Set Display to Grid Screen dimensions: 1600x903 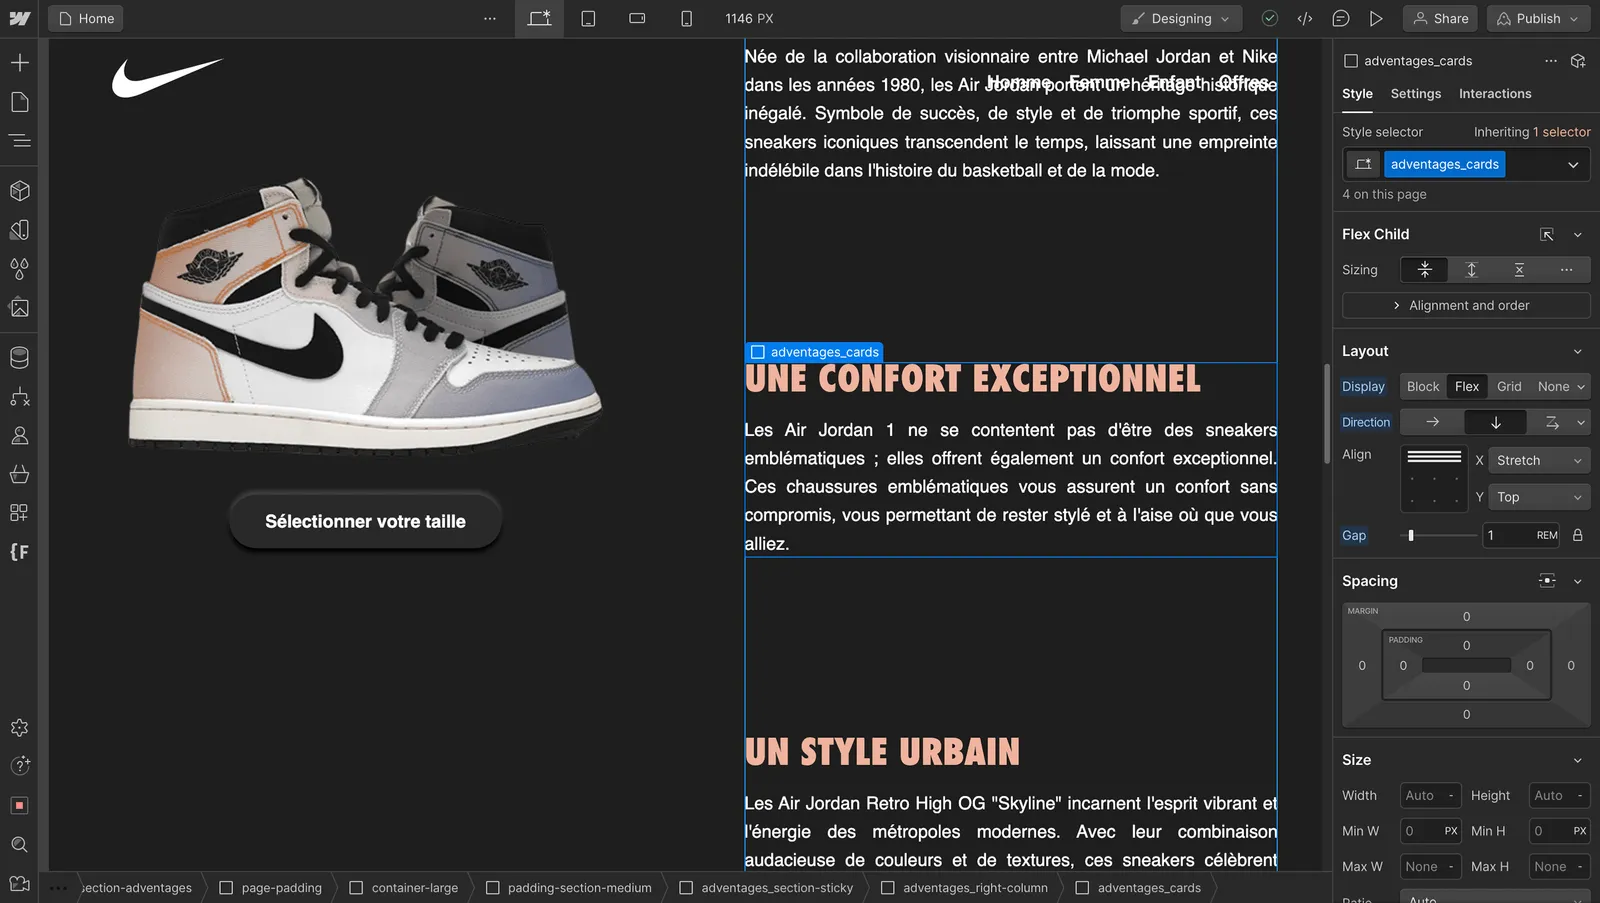(x=1509, y=386)
